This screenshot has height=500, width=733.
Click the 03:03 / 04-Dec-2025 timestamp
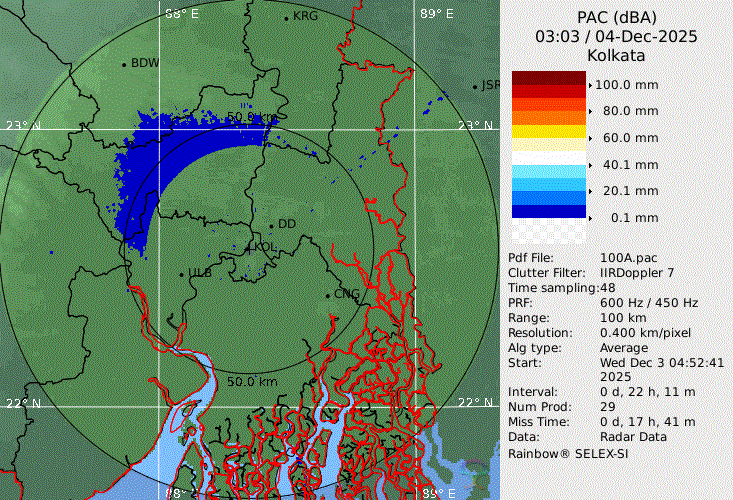(x=616, y=36)
